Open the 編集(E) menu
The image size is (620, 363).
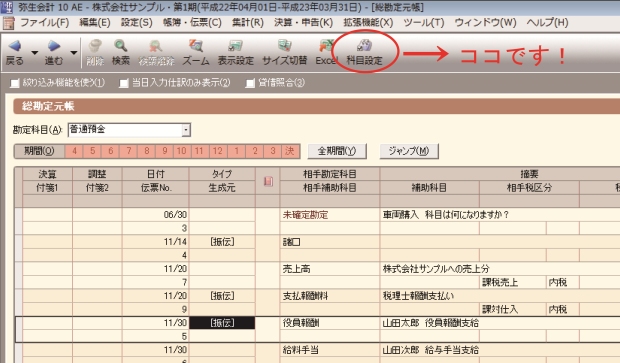[95, 23]
